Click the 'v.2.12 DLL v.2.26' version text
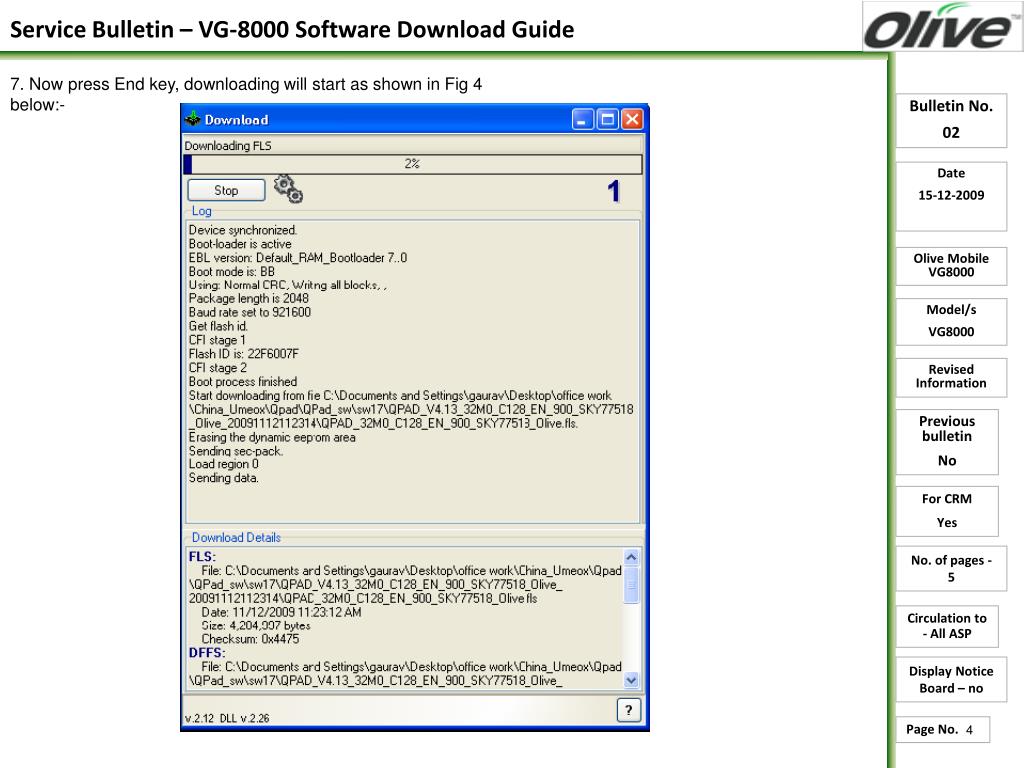Screen dimensions: 1024x768 pos(227,718)
